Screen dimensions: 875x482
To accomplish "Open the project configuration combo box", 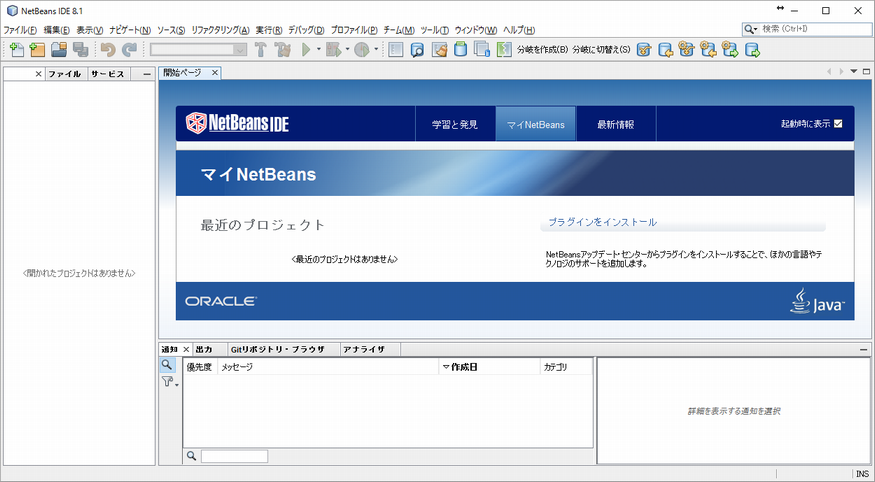I will [198, 50].
